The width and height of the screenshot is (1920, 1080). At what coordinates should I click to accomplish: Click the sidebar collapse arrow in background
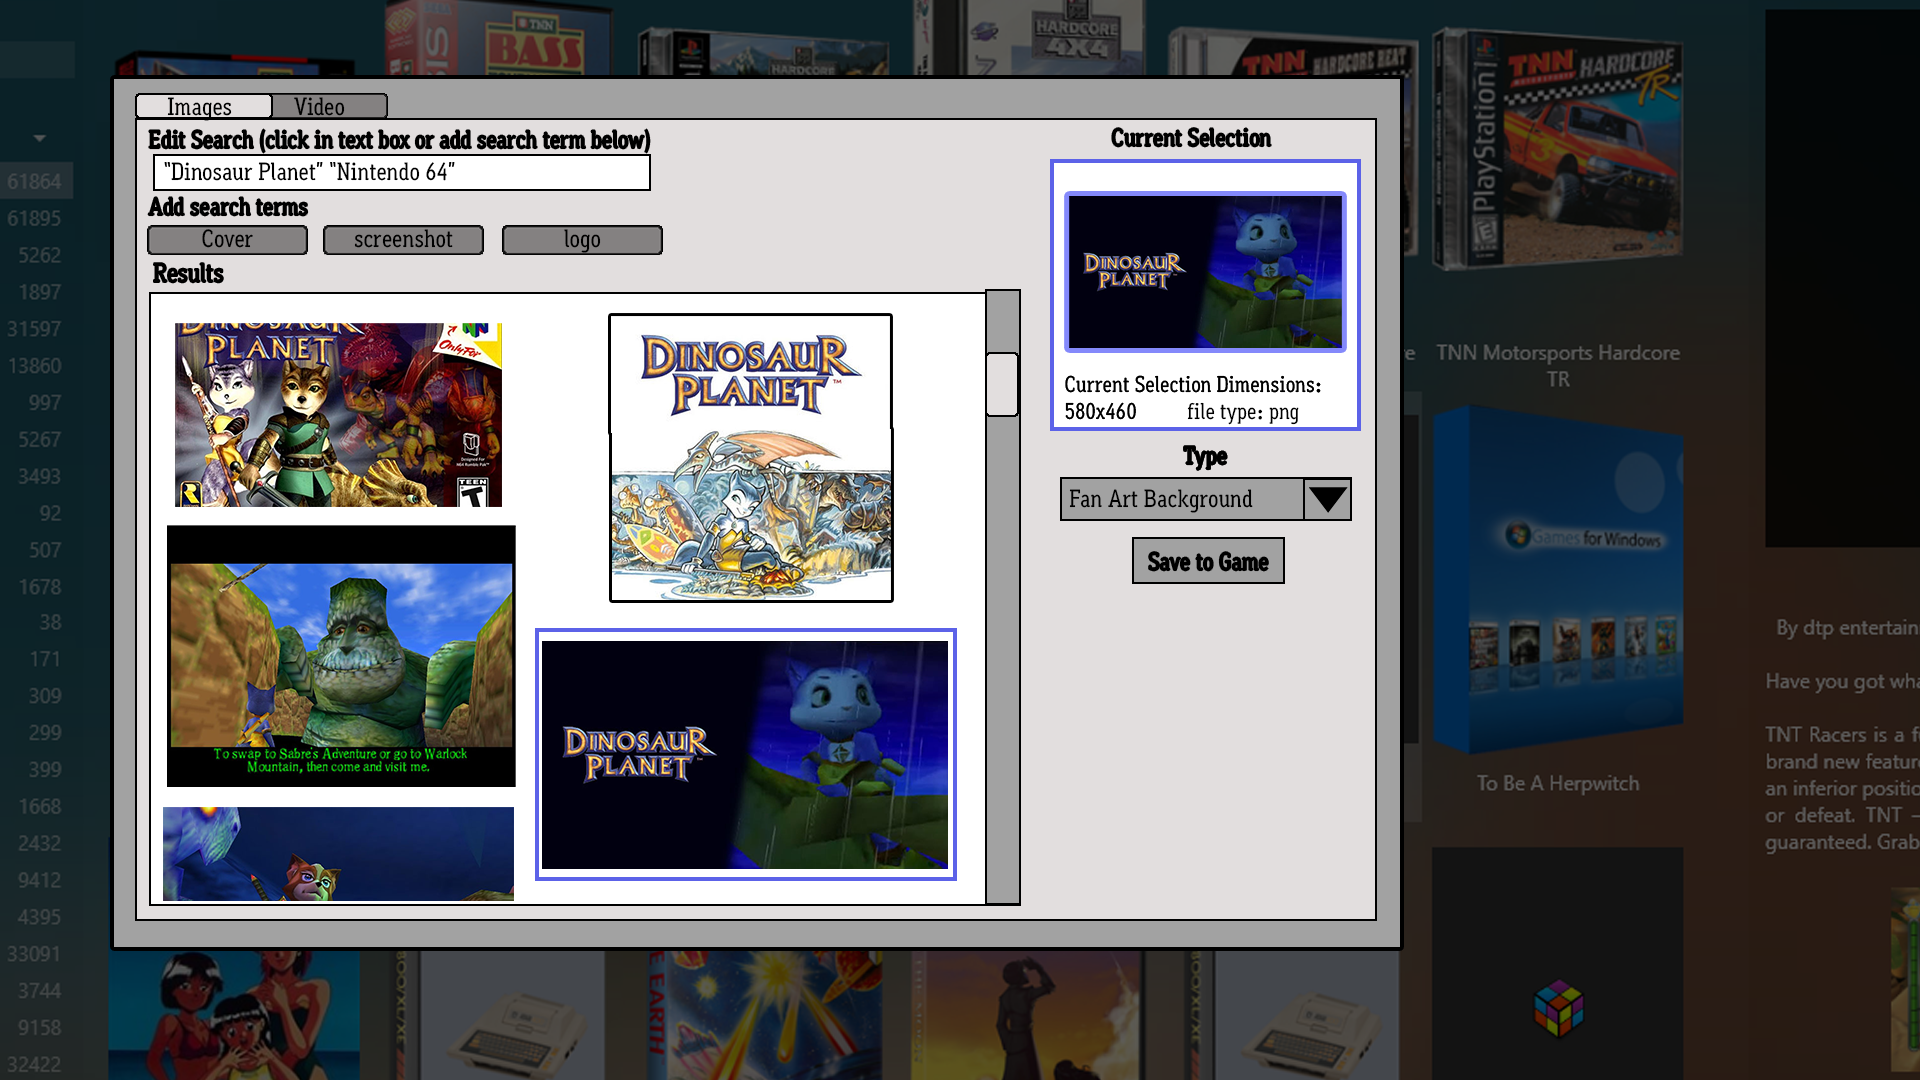[39, 138]
